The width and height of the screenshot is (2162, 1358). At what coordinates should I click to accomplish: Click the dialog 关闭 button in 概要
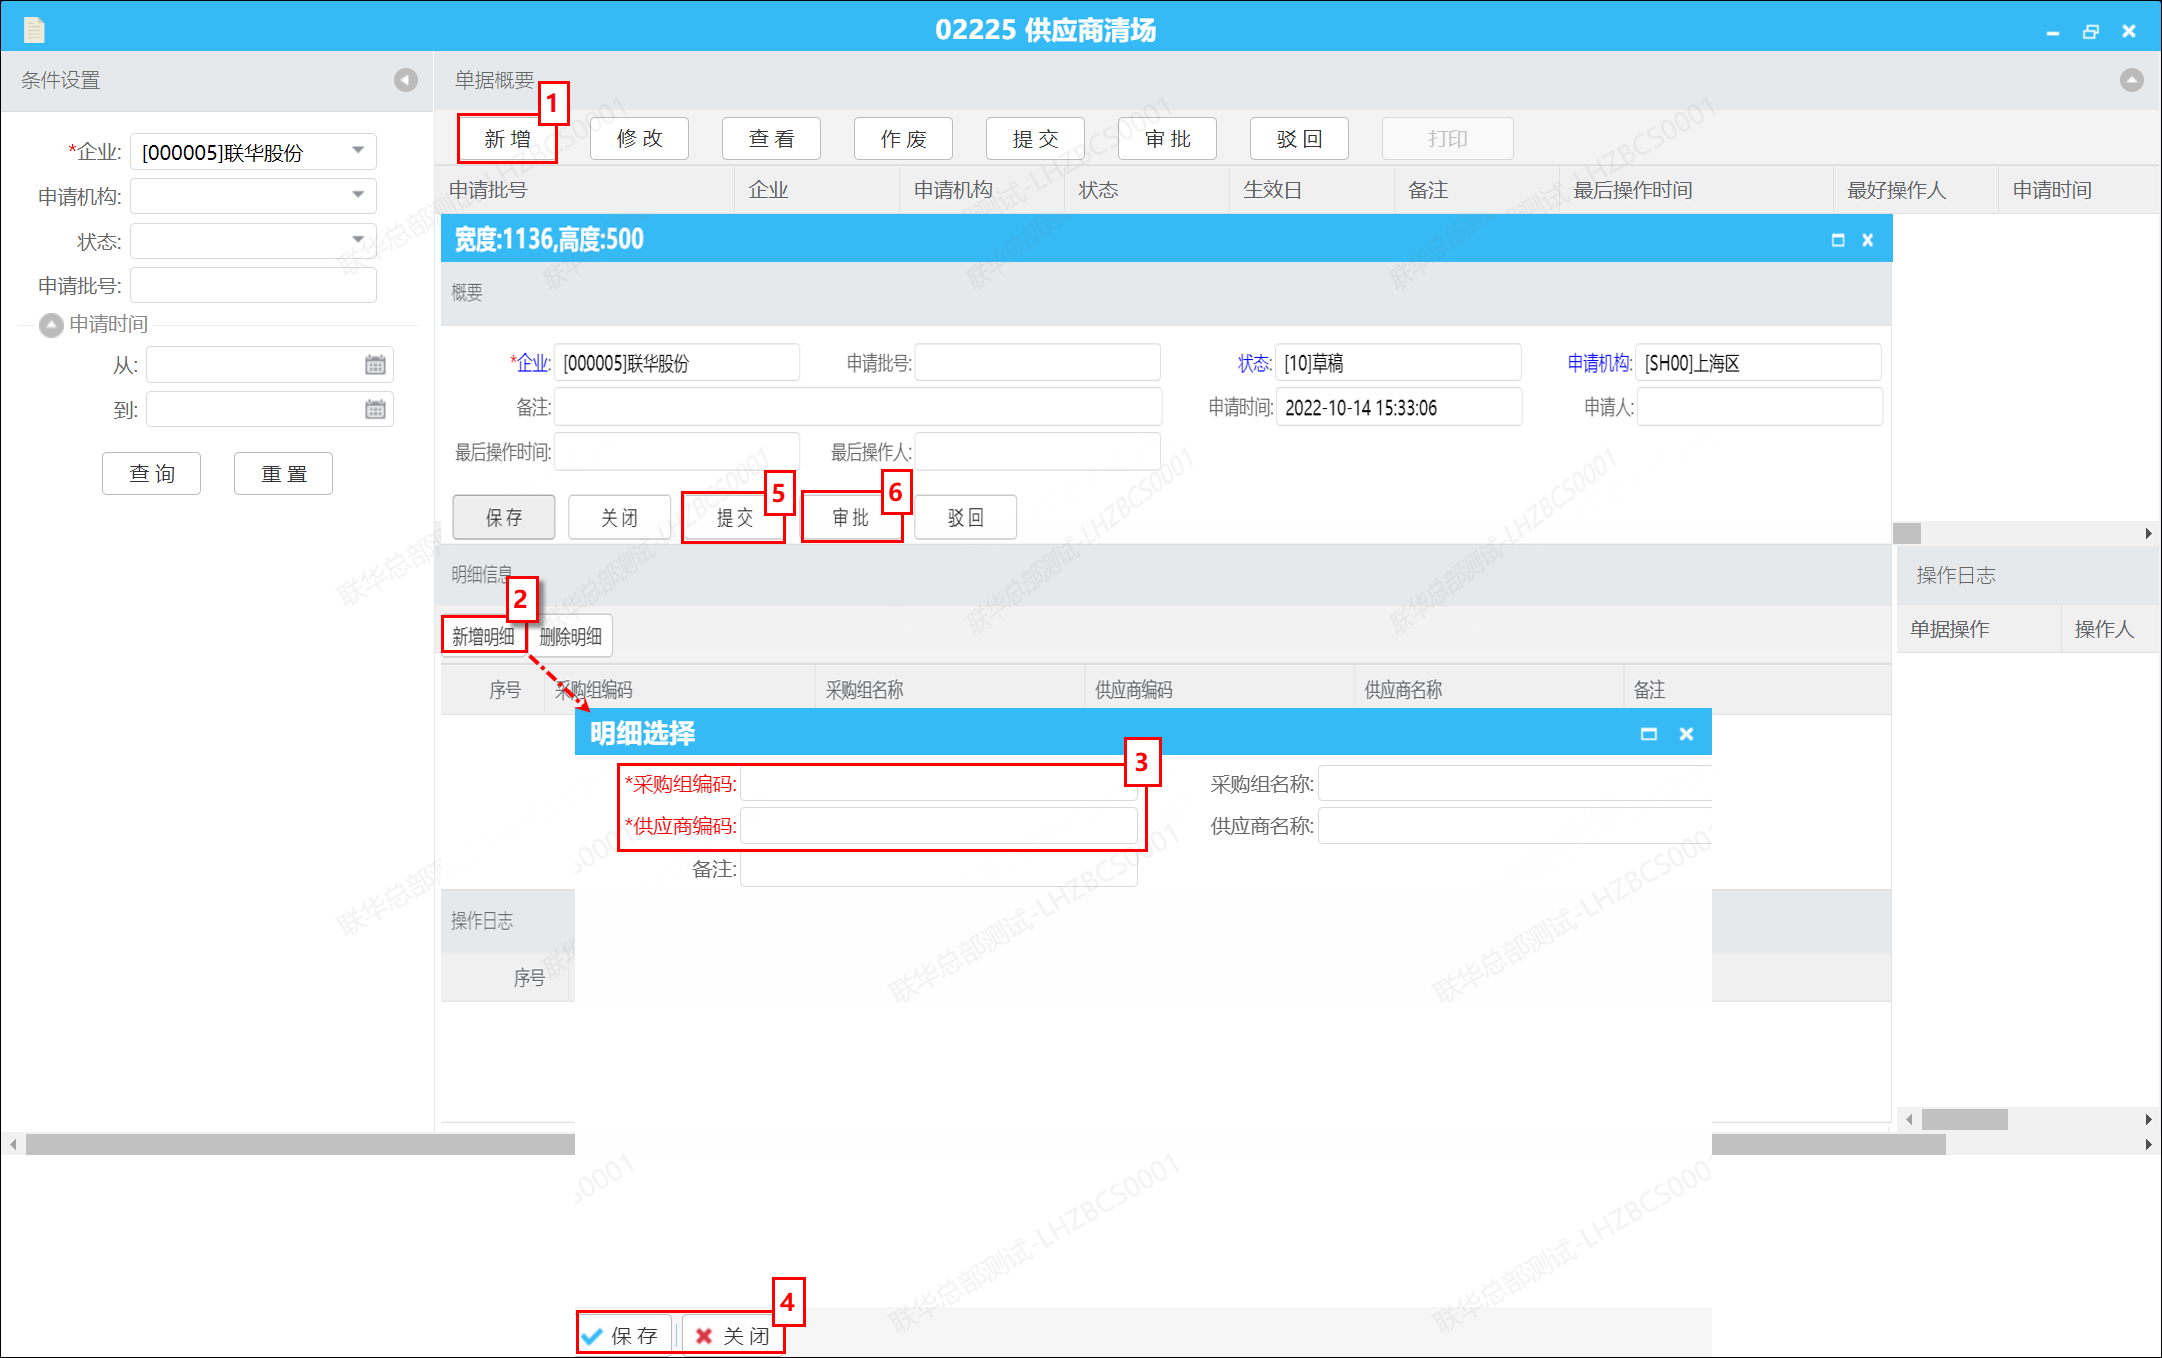click(619, 517)
